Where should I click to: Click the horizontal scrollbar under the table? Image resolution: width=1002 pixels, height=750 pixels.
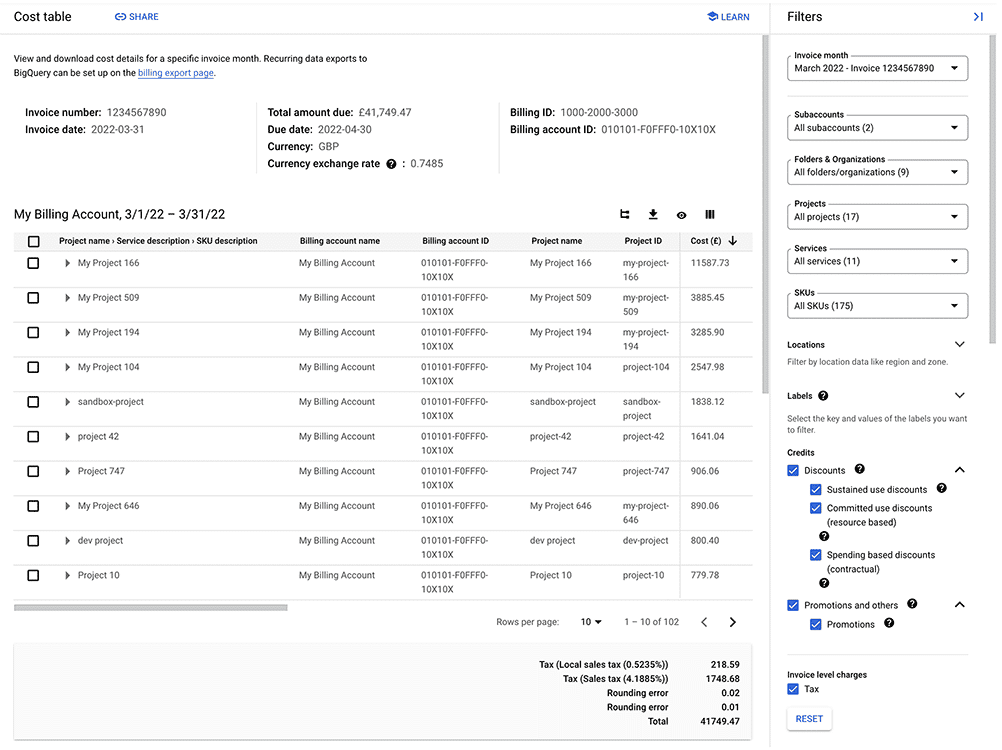151,608
